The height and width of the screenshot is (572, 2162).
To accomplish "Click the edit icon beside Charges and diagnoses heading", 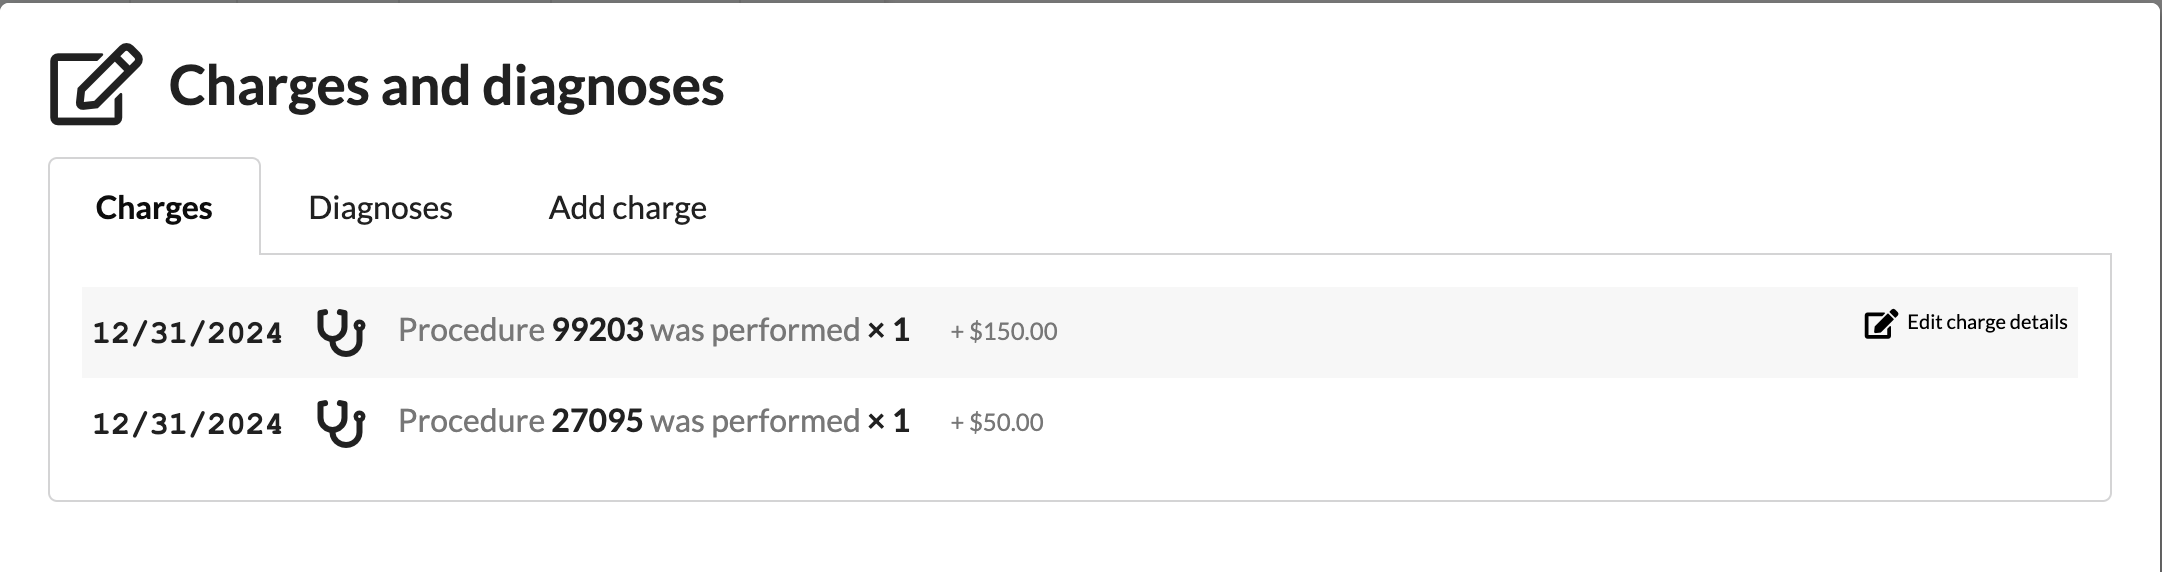I will tap(95, 85).
